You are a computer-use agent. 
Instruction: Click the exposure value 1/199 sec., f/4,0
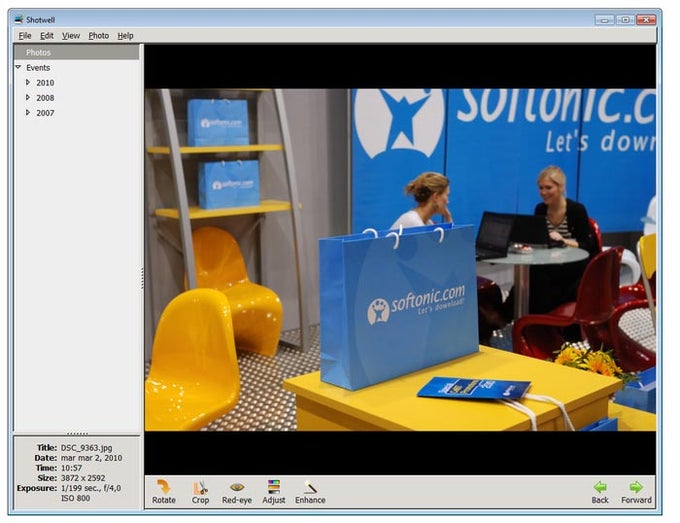(91, 488)
